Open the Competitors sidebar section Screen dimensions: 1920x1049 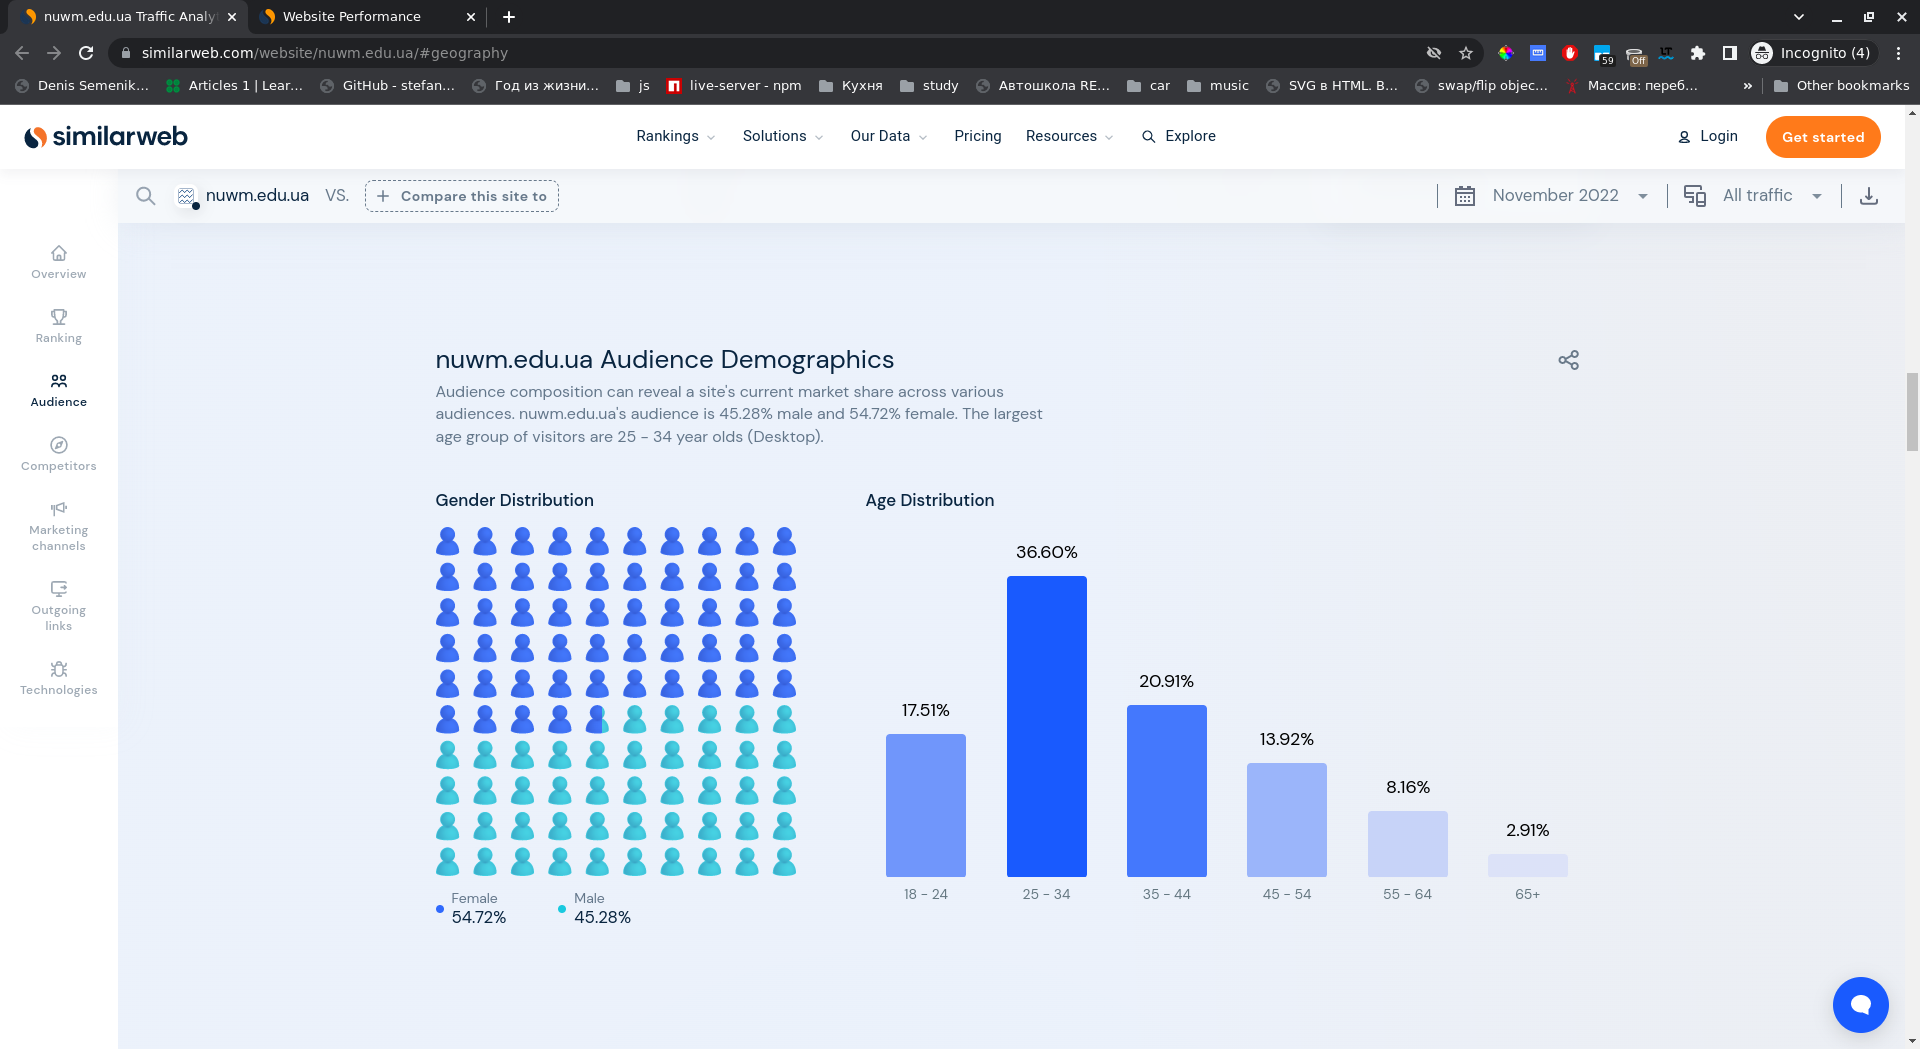[58, 454]
